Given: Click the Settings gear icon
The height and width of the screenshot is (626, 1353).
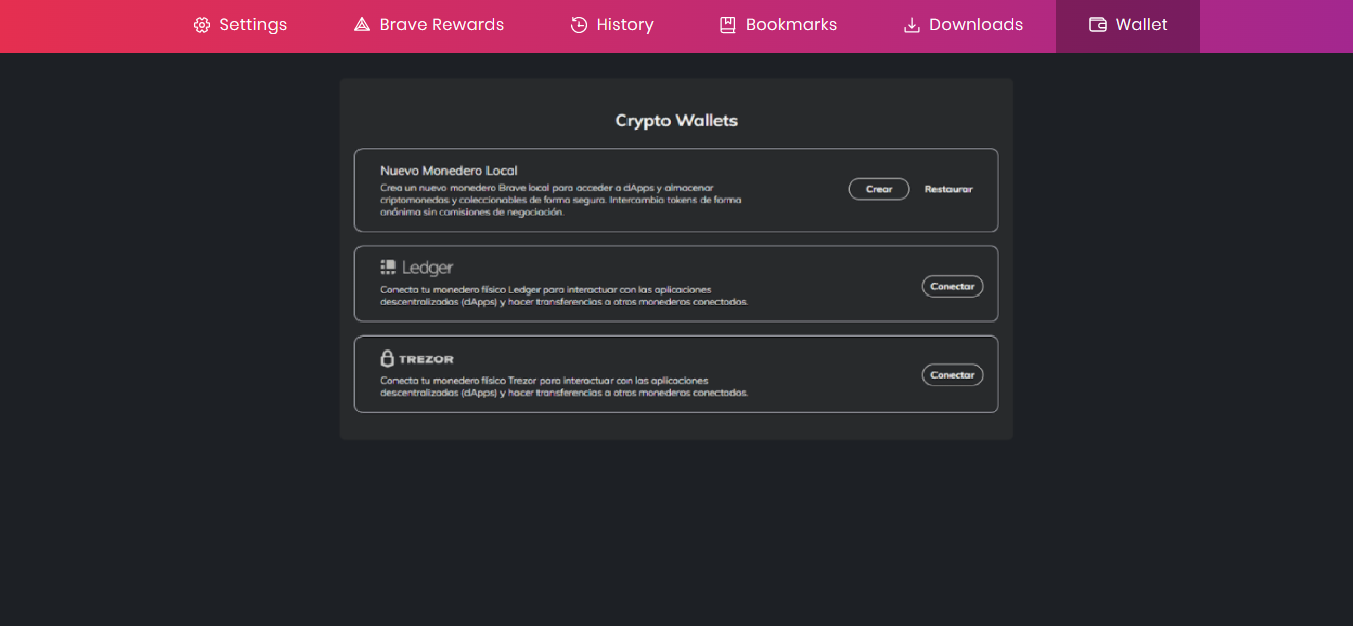Looking at the screenshot, I should coord(202,25).
